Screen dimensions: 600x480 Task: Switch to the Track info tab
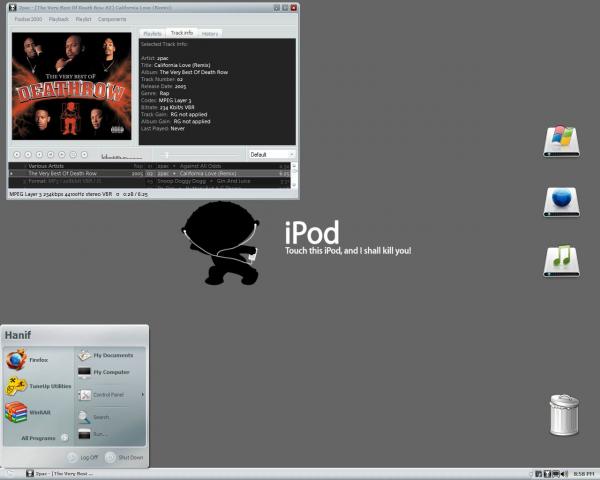(182, 33)
